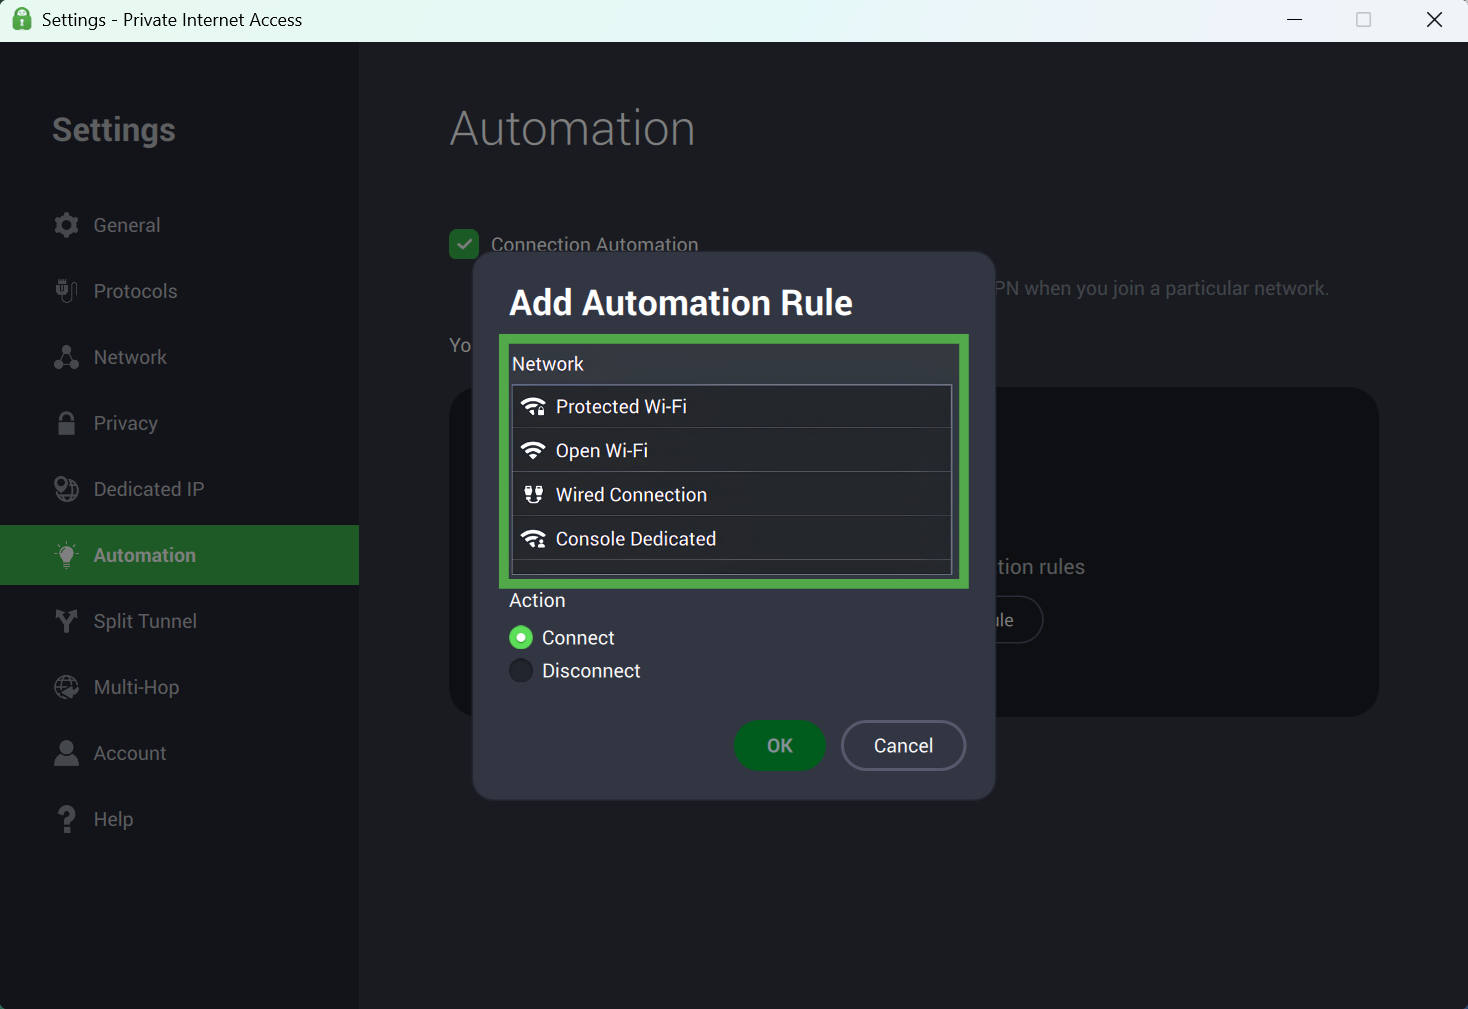Select the Connect radio option
This screenshot has height=1009, width=1468.
[x=521, y=637]
